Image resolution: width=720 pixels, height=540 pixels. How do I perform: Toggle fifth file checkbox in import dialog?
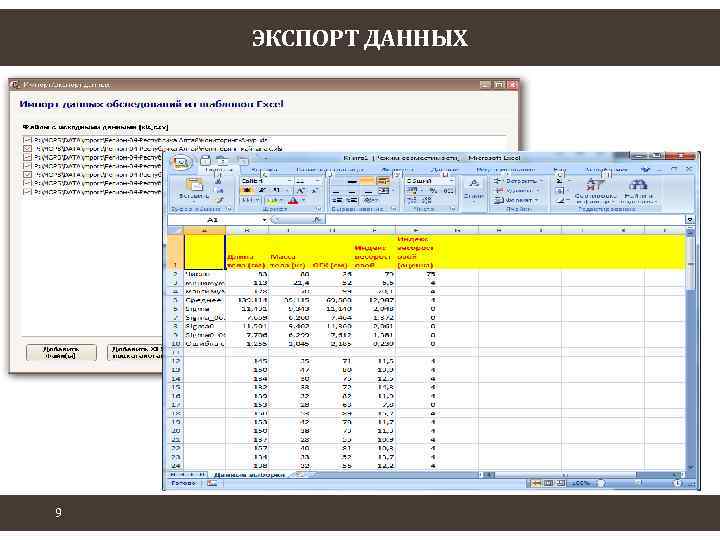[27, 174]
